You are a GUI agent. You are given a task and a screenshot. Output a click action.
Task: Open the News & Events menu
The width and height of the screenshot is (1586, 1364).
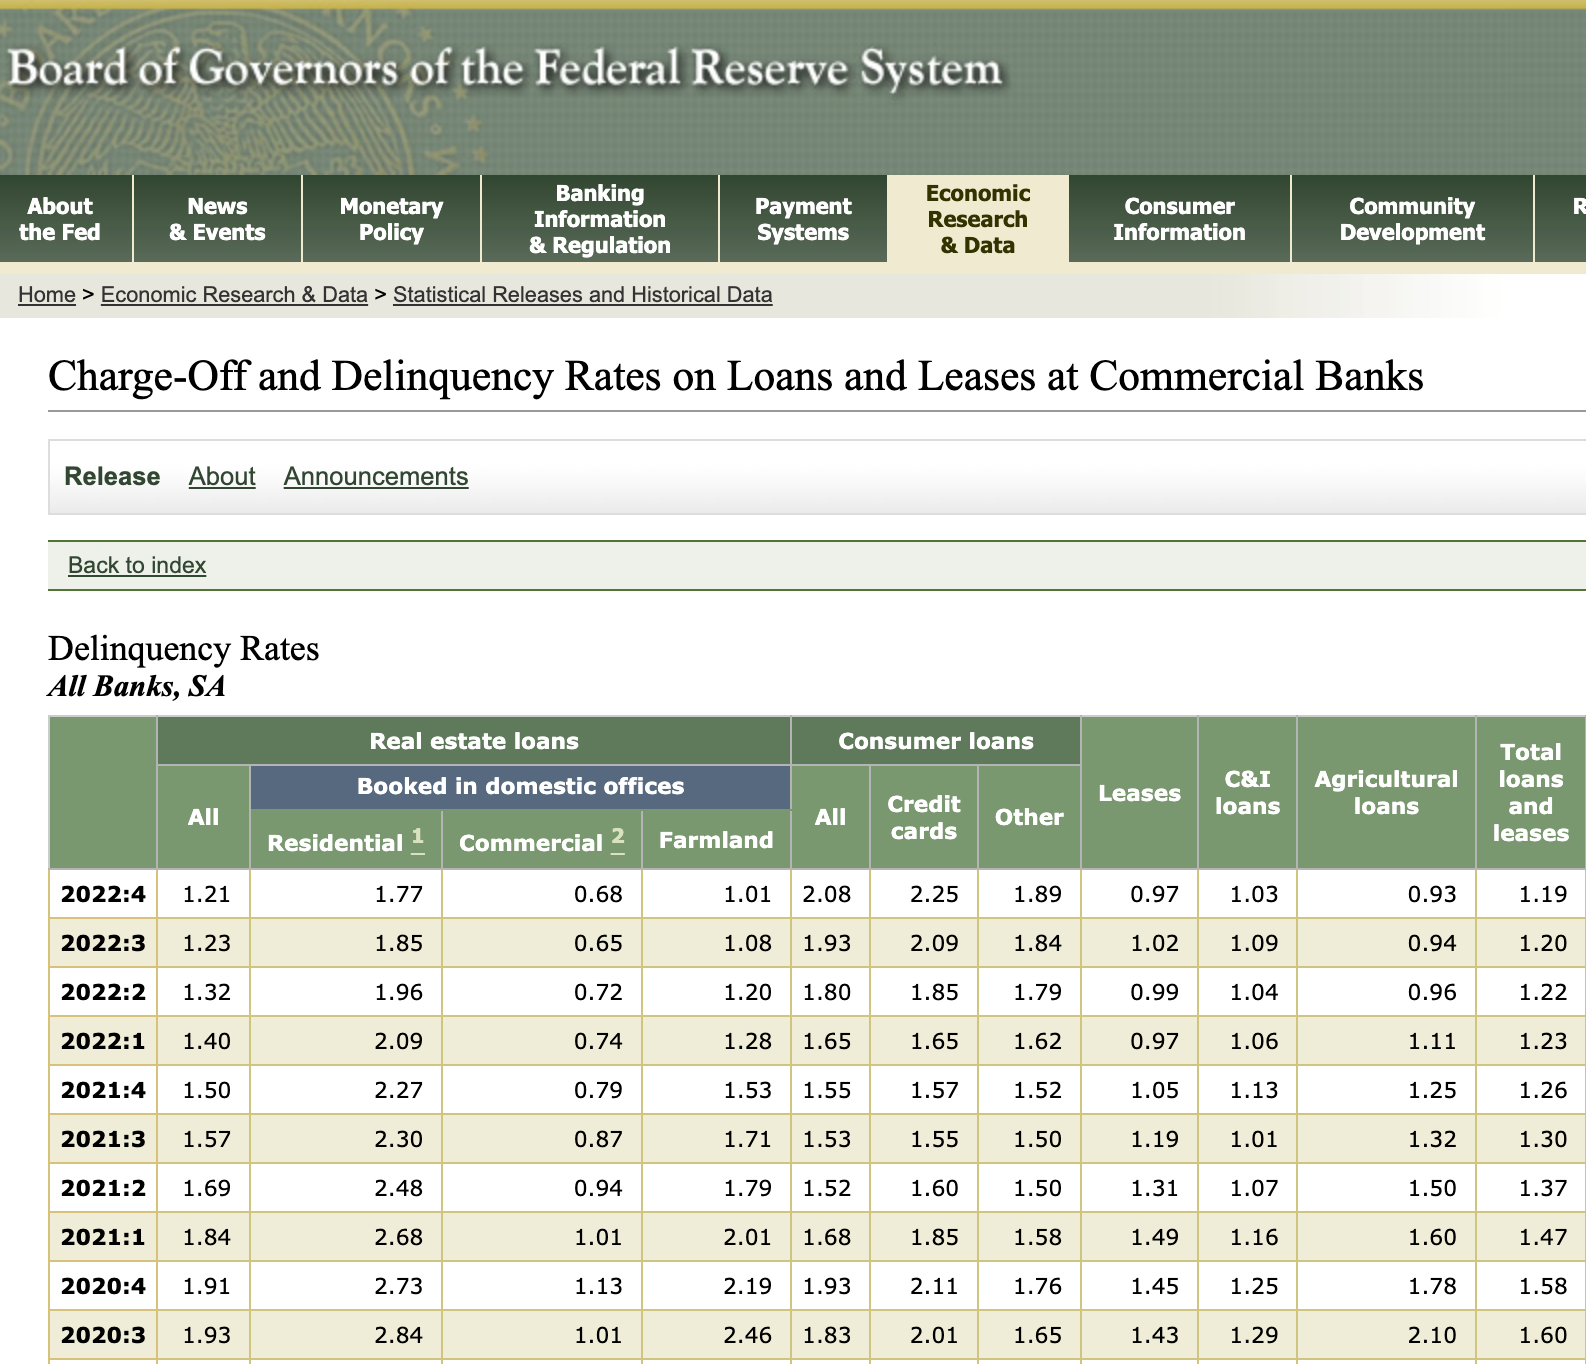tap(217, 219)
